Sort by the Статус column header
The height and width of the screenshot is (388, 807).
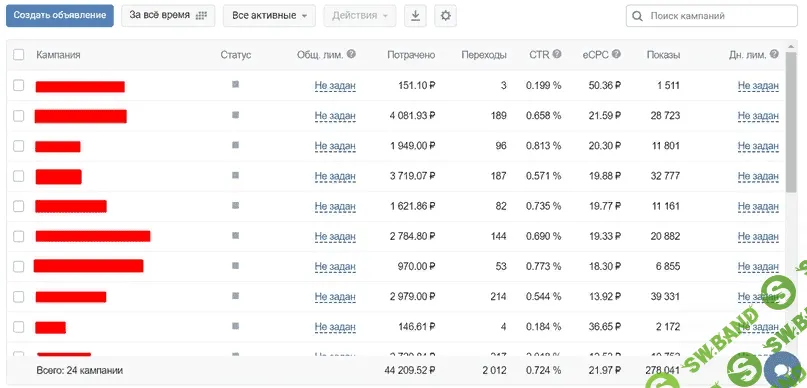tap(236, 55)
